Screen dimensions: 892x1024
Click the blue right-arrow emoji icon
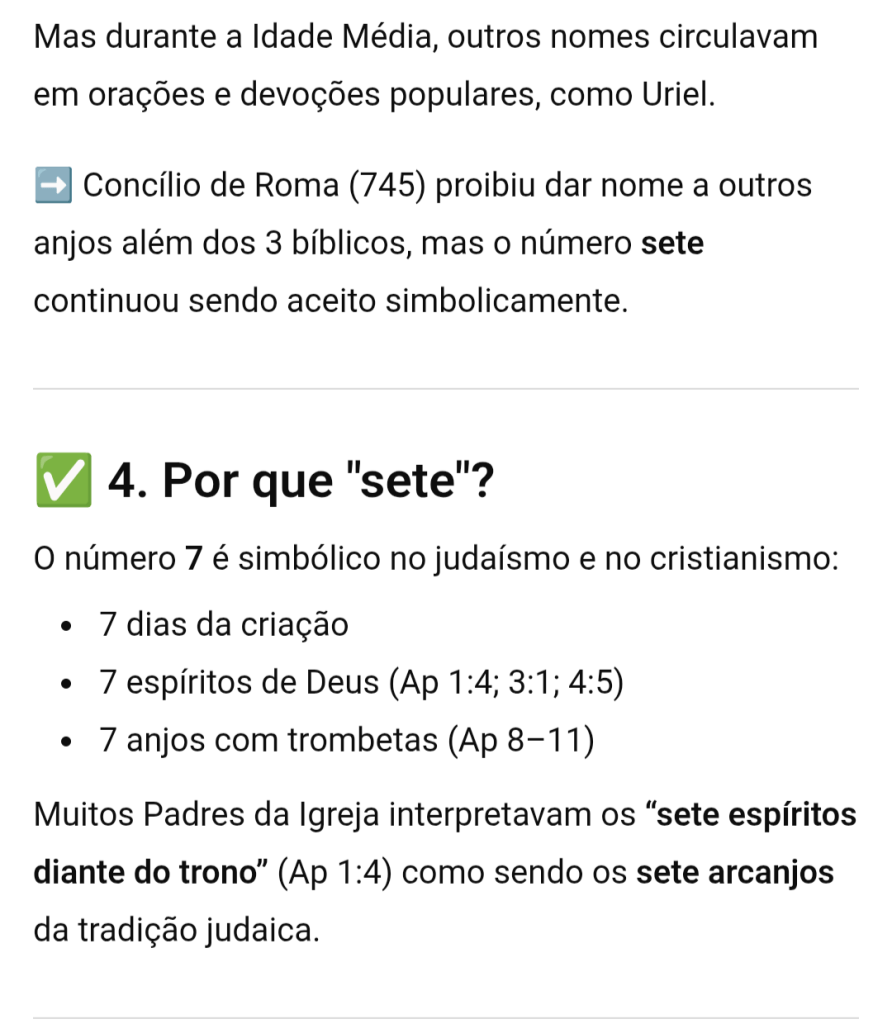pyautogui.click(x=52, y=187)
